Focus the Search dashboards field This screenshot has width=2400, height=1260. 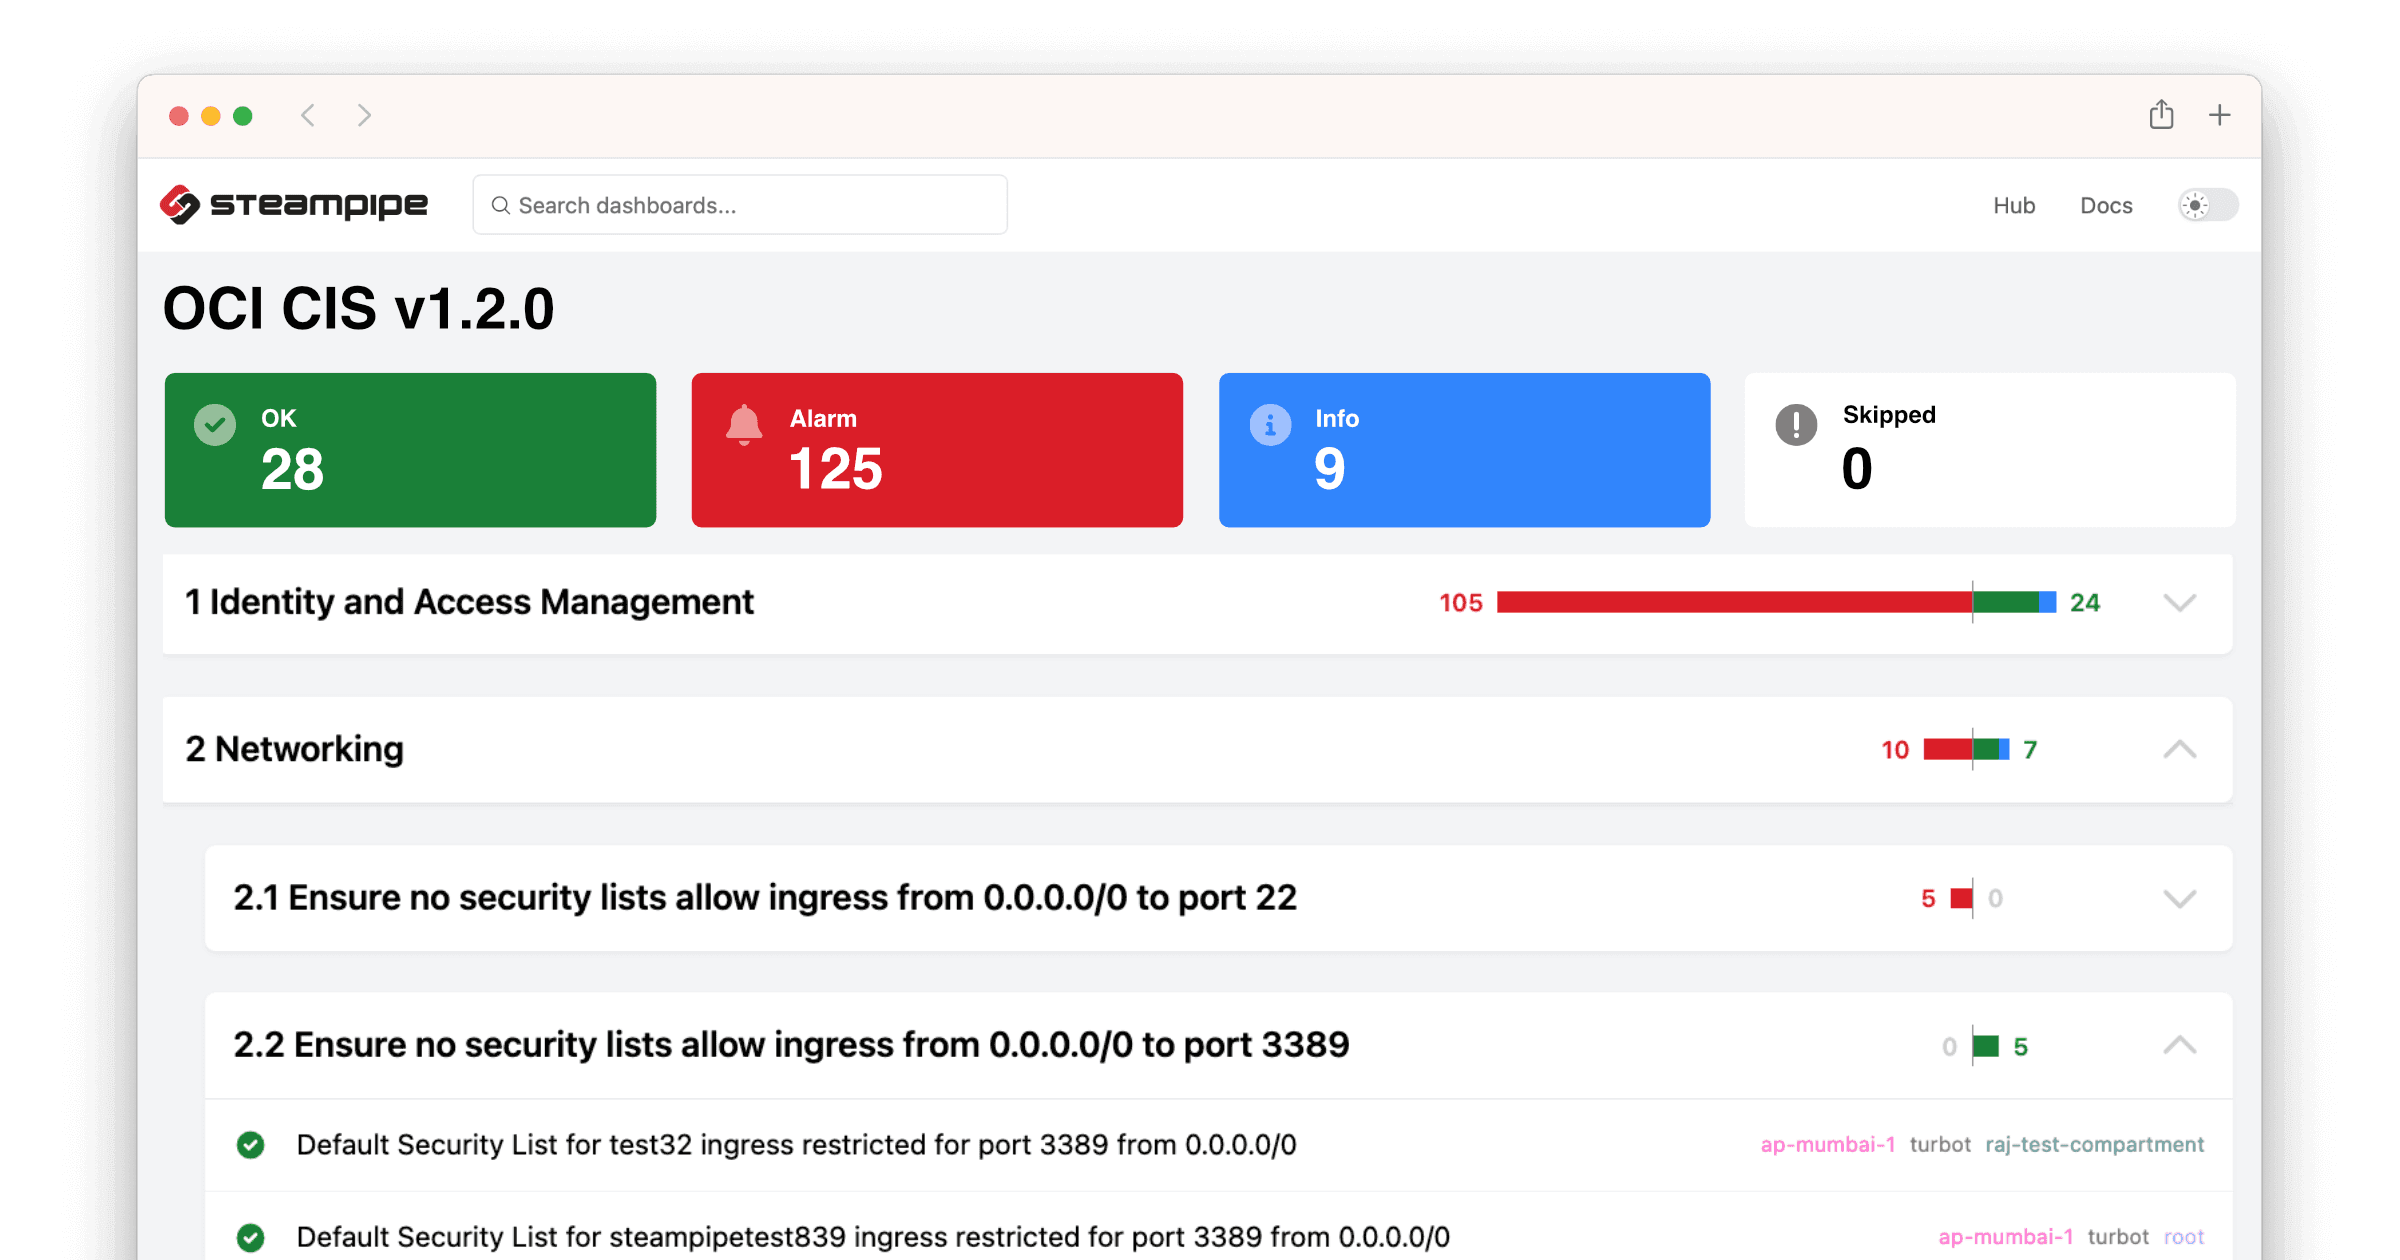click(x=740, y=205)
